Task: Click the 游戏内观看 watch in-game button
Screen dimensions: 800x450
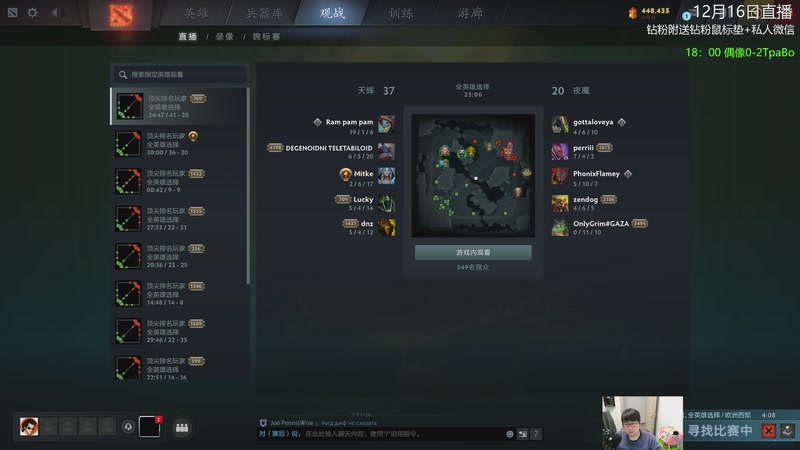Action: tap(473, 253)
